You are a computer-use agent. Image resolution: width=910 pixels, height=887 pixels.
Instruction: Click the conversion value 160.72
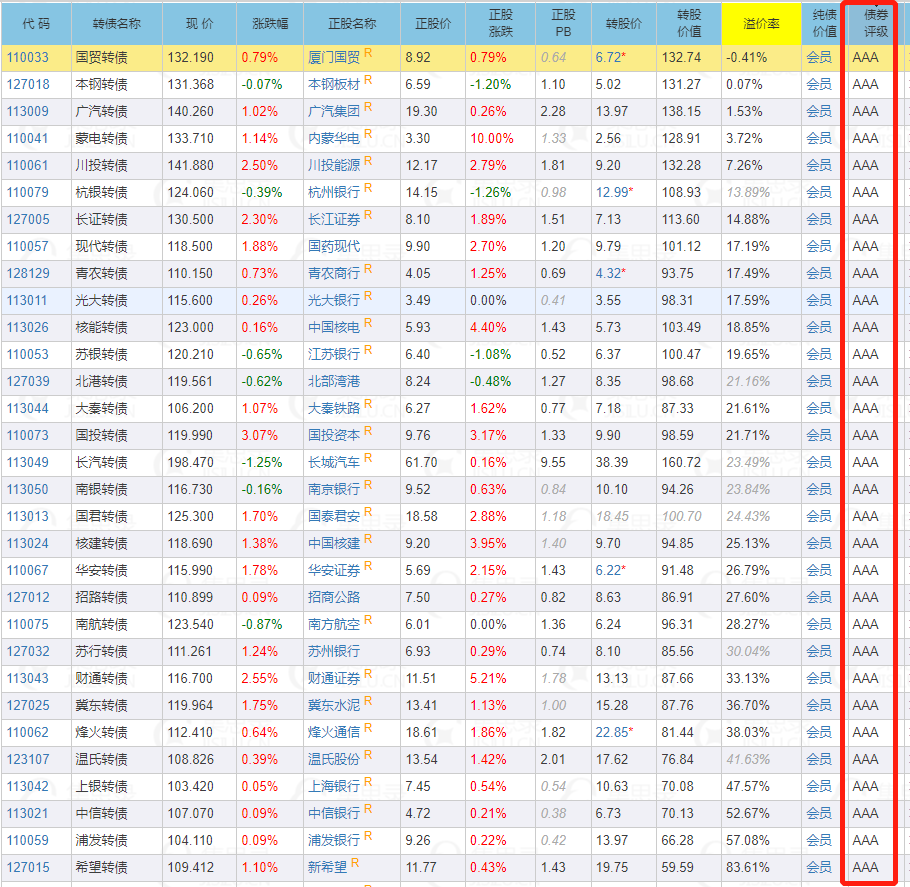click(x=681, y=463)
